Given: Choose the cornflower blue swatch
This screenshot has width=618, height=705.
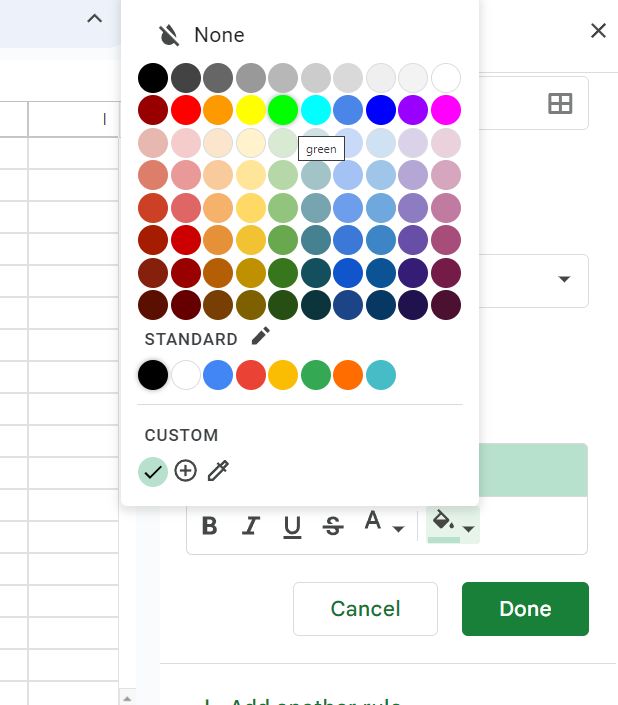Looking at the screenshot, I should point(348,110).
